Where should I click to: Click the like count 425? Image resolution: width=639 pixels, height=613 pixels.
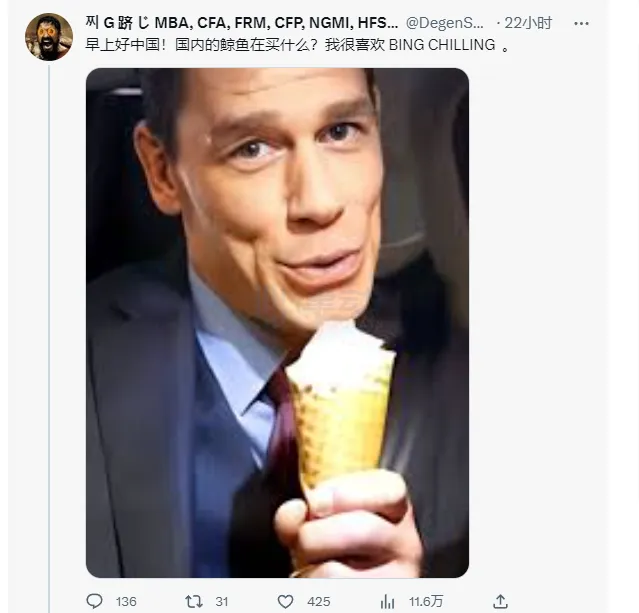(x=320, y=601)
